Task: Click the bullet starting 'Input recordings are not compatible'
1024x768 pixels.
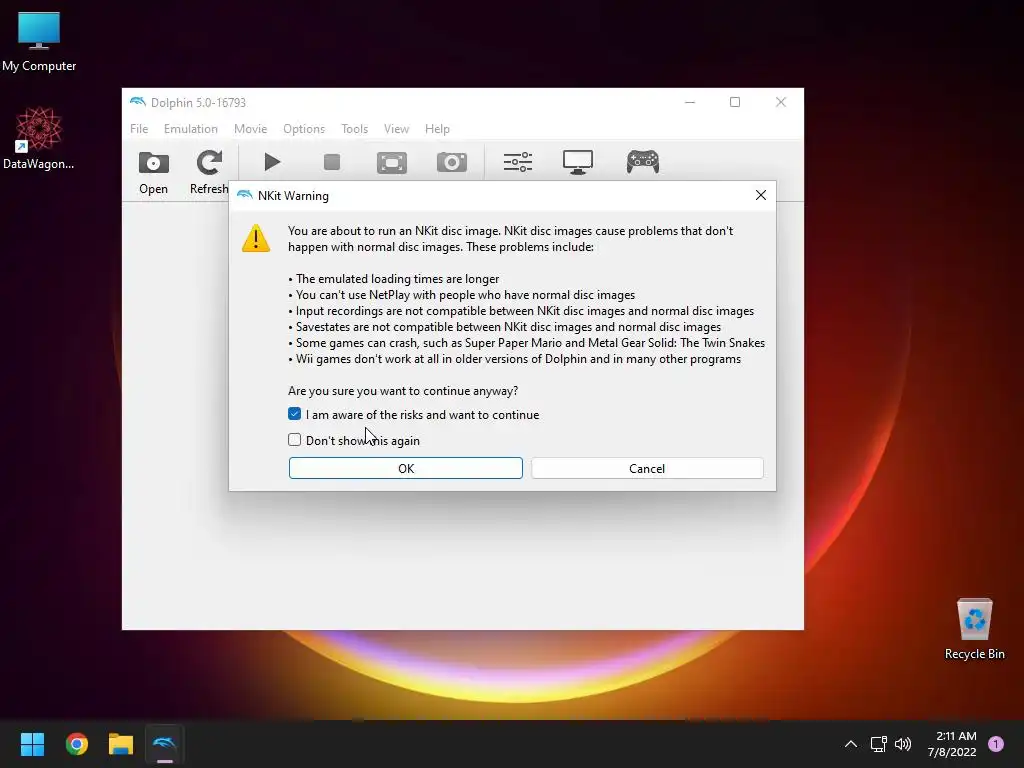Action: coord(521,311)
